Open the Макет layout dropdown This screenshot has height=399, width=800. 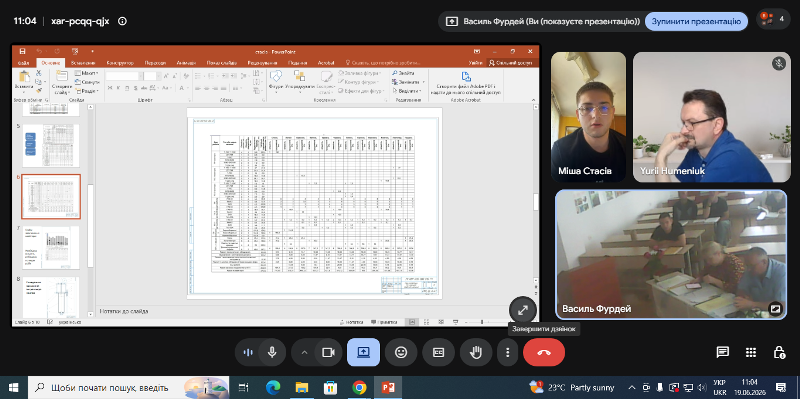tap(87, 73)
